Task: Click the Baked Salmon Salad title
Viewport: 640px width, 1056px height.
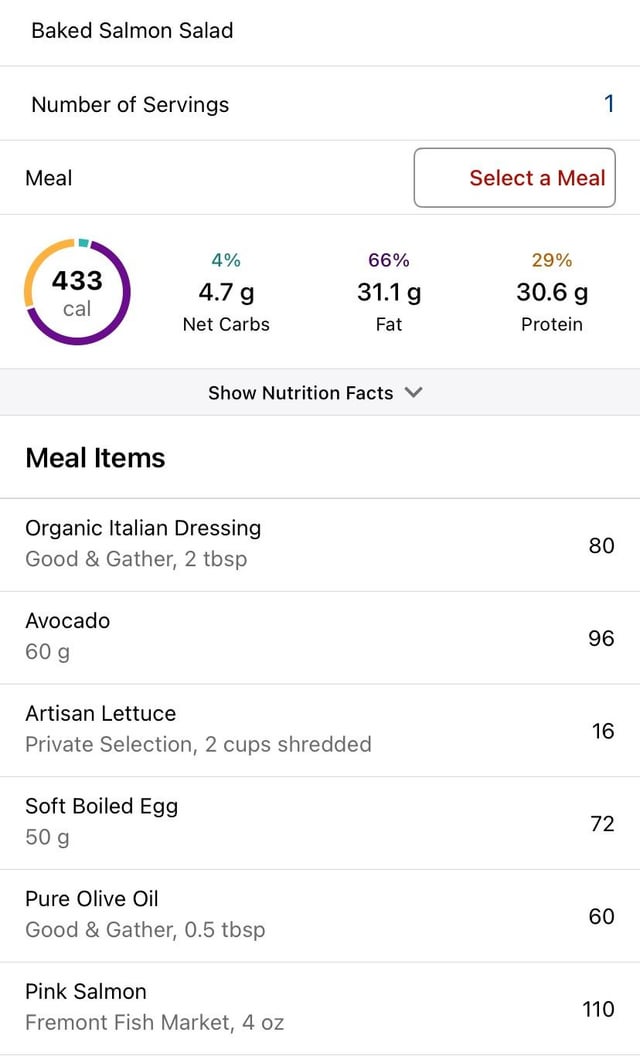Action: pos(132,30)
